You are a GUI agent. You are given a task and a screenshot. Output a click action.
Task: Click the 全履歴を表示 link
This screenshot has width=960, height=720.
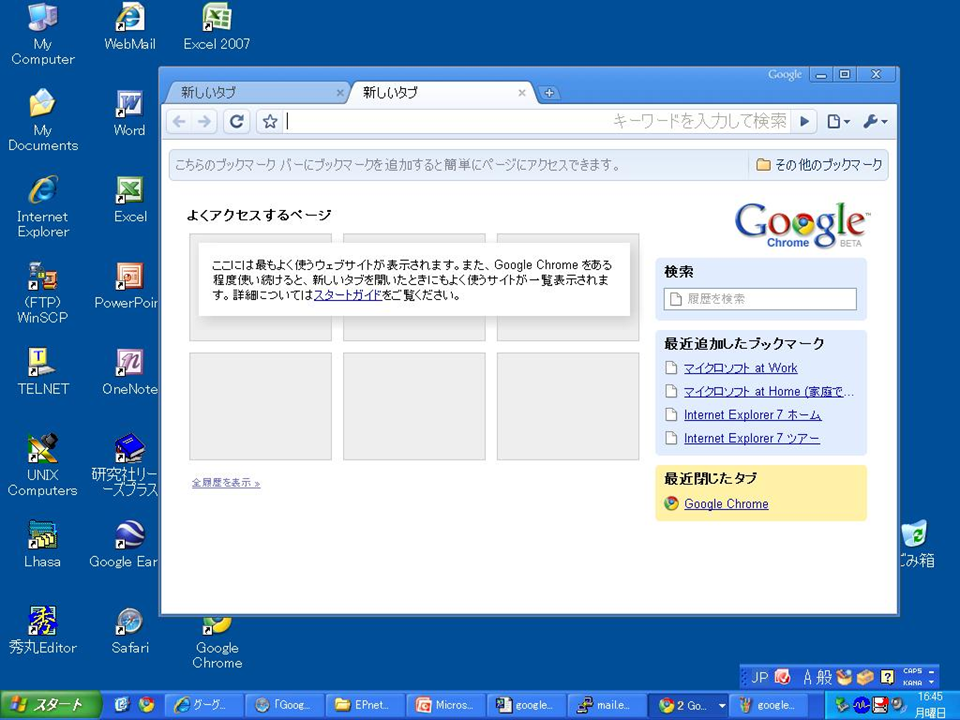226,483
